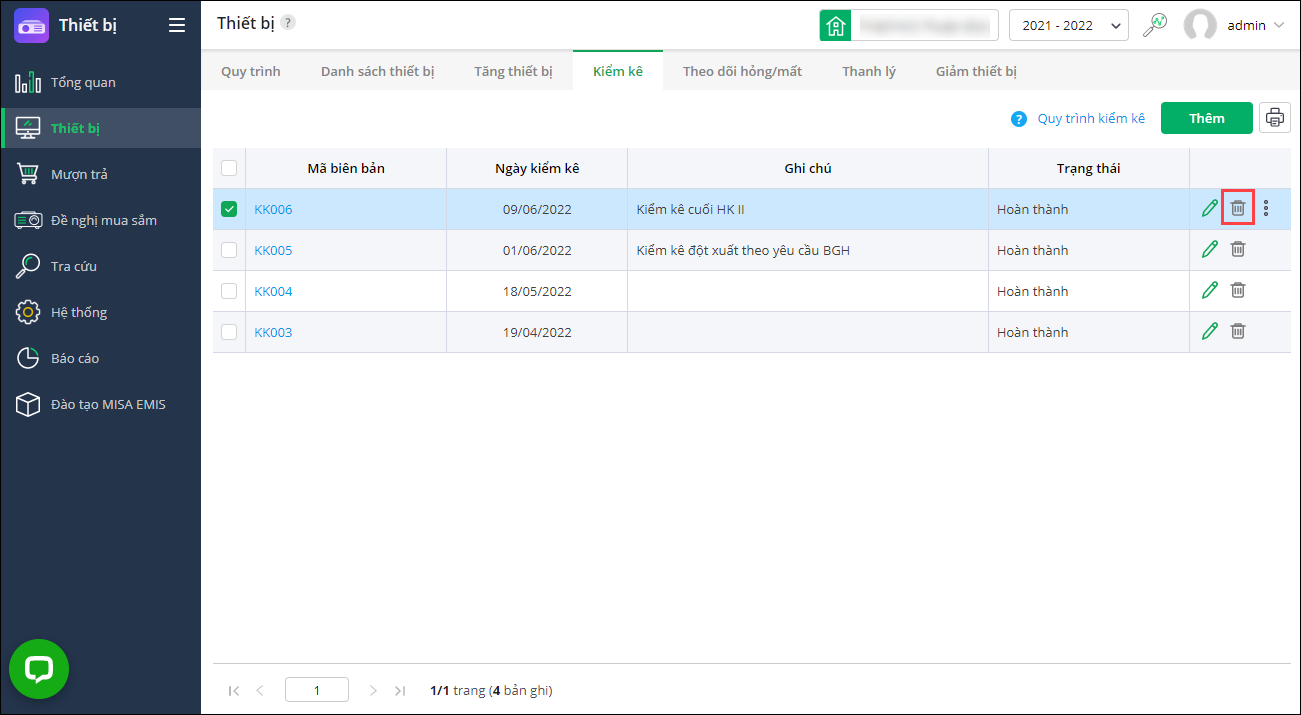Viewport: 1301px width, 715px height.
Task: Click the green Thêm button
Action: (1207, 118)
